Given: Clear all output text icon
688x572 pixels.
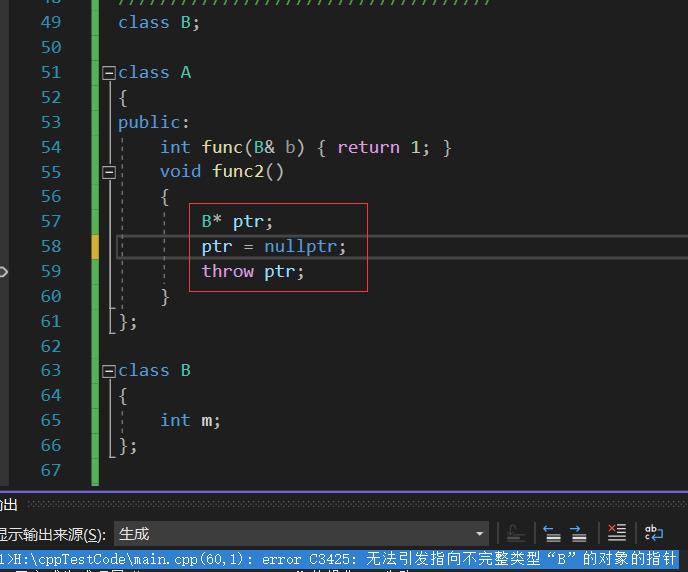Looking at the screenshot, I should coord(617,533).
